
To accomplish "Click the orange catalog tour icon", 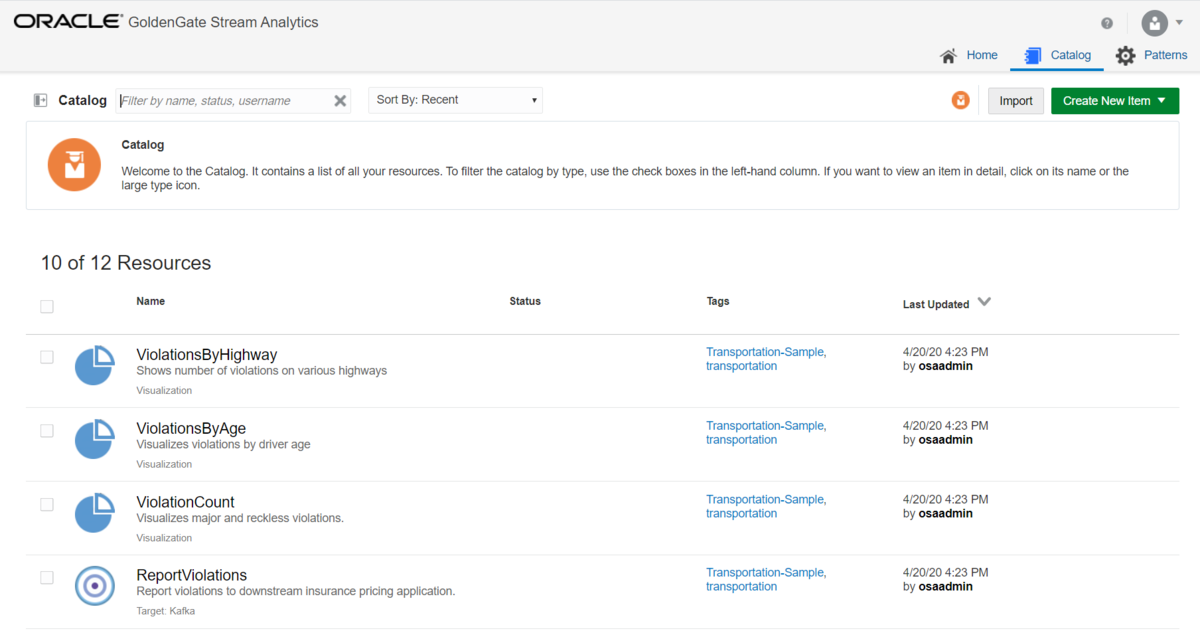I will [x=960, y=100].
